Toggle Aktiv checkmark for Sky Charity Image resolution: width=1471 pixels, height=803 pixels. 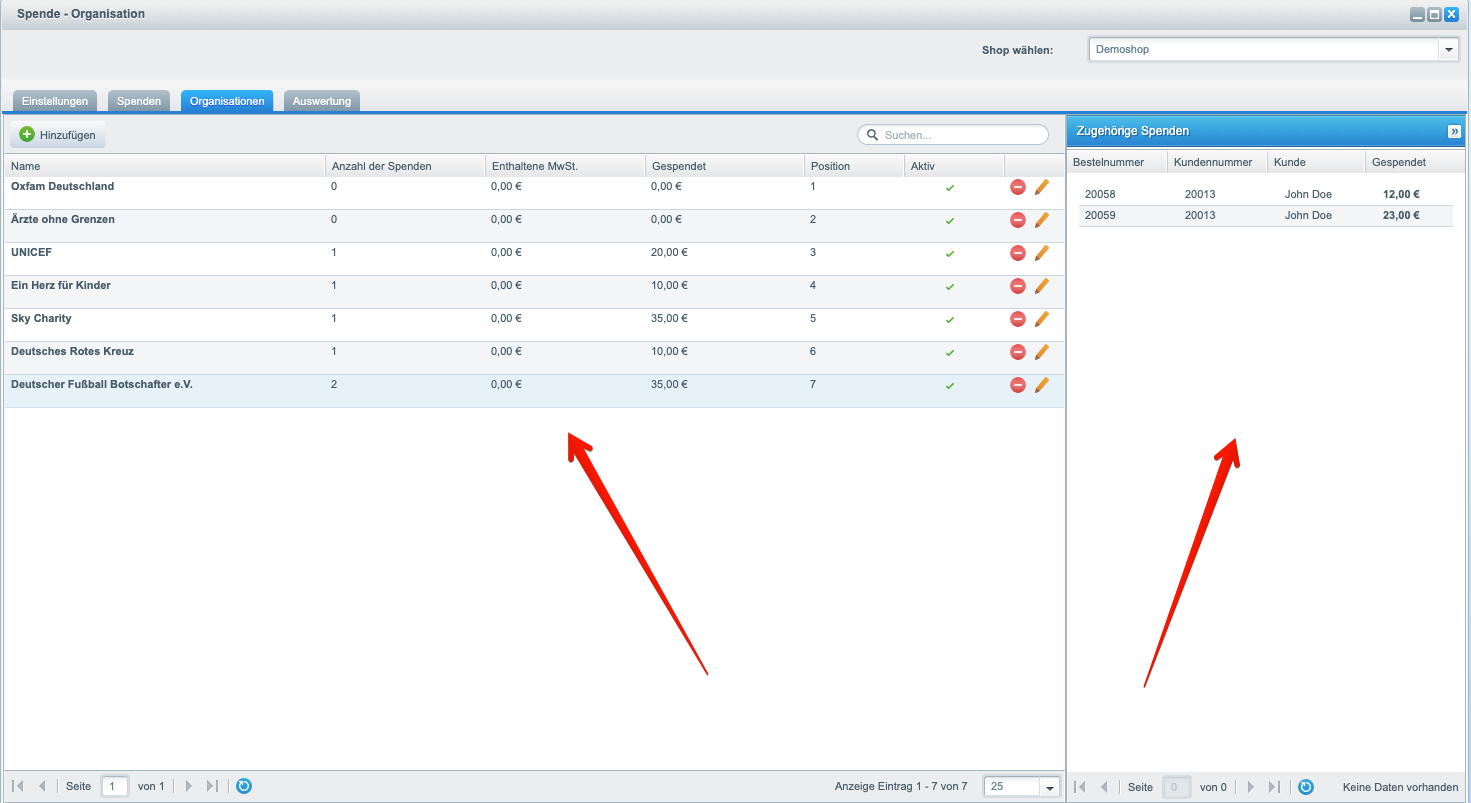(950, 320)
